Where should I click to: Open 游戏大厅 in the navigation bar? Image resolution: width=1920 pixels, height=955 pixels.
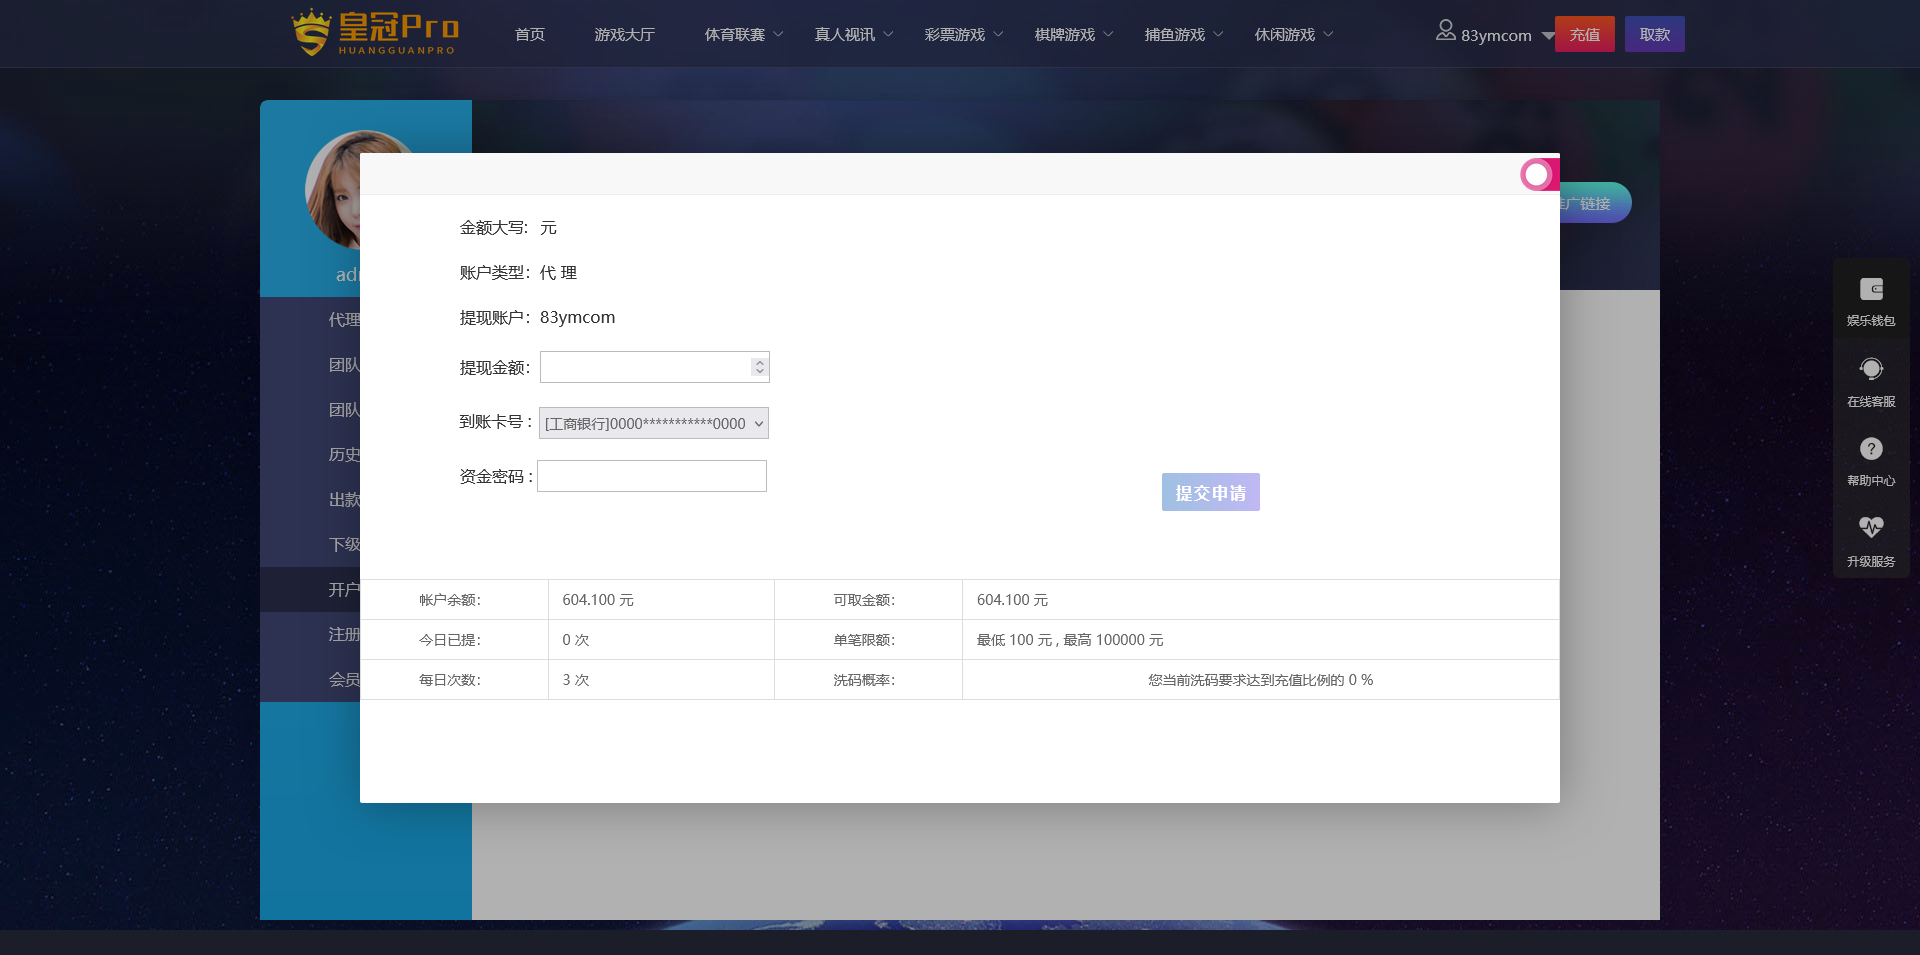point(625,35)
